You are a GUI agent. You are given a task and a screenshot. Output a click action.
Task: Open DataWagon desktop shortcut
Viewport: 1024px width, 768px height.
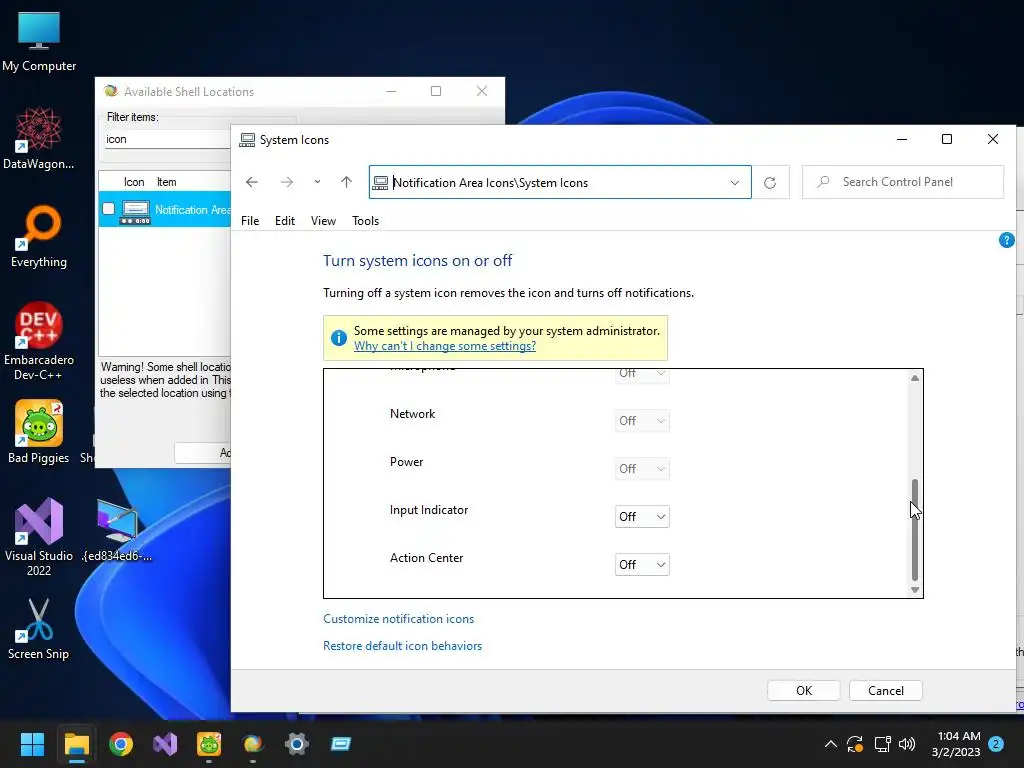click(39, 138)
